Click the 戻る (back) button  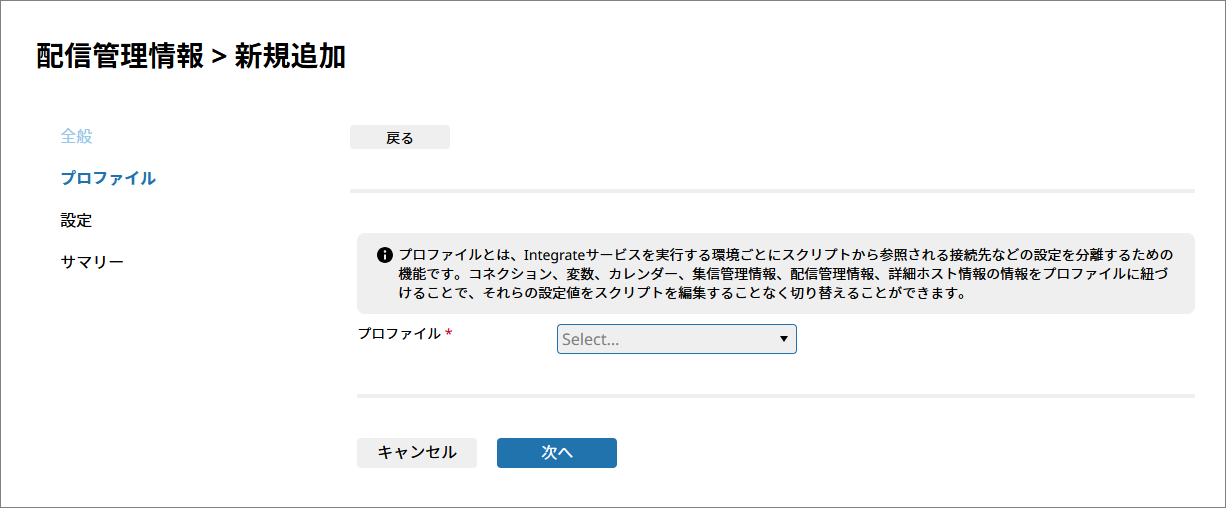click(399, 138)
